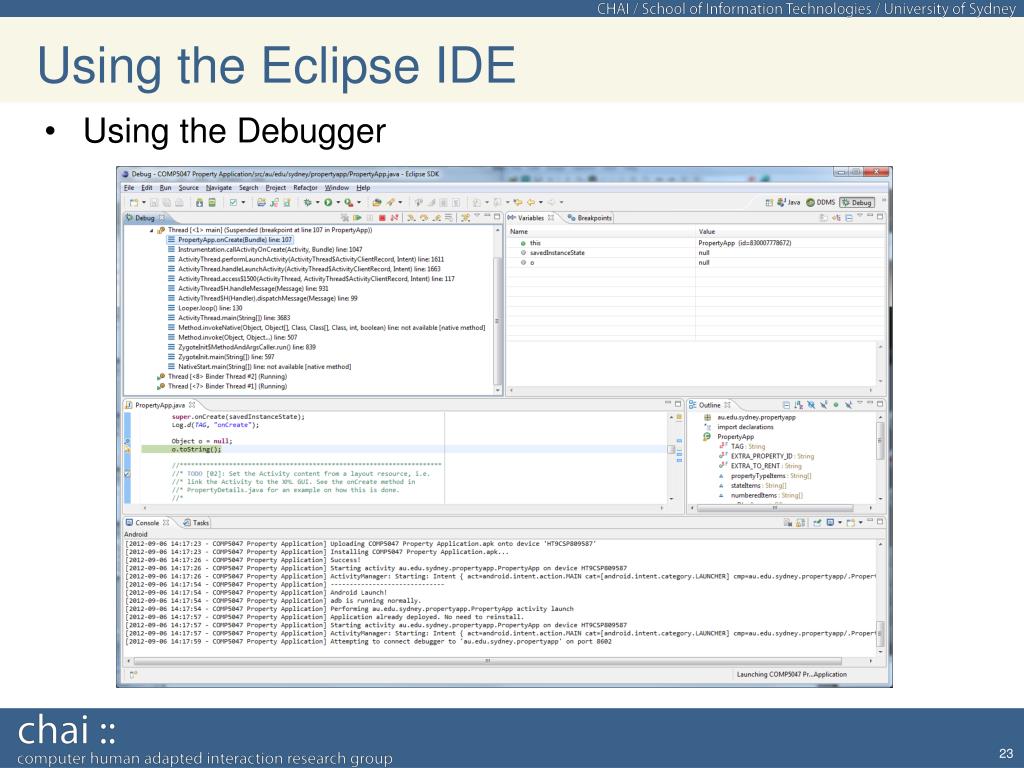This screenshot has width=1024, height=768.
Task: Open the Window menu
Action: coord(337,188)
